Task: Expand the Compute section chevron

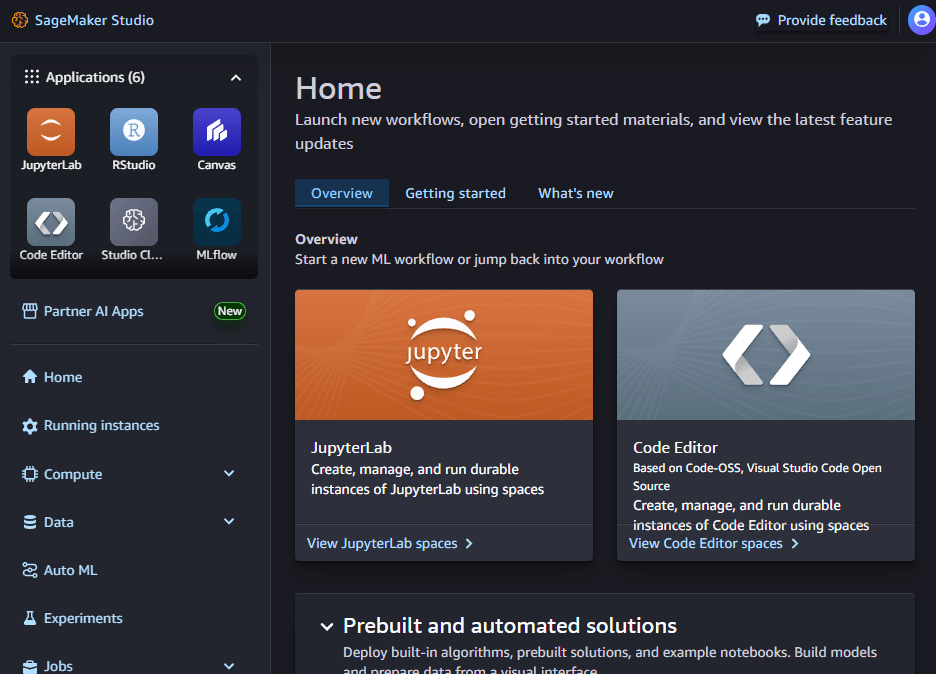Action: (229, 473)
